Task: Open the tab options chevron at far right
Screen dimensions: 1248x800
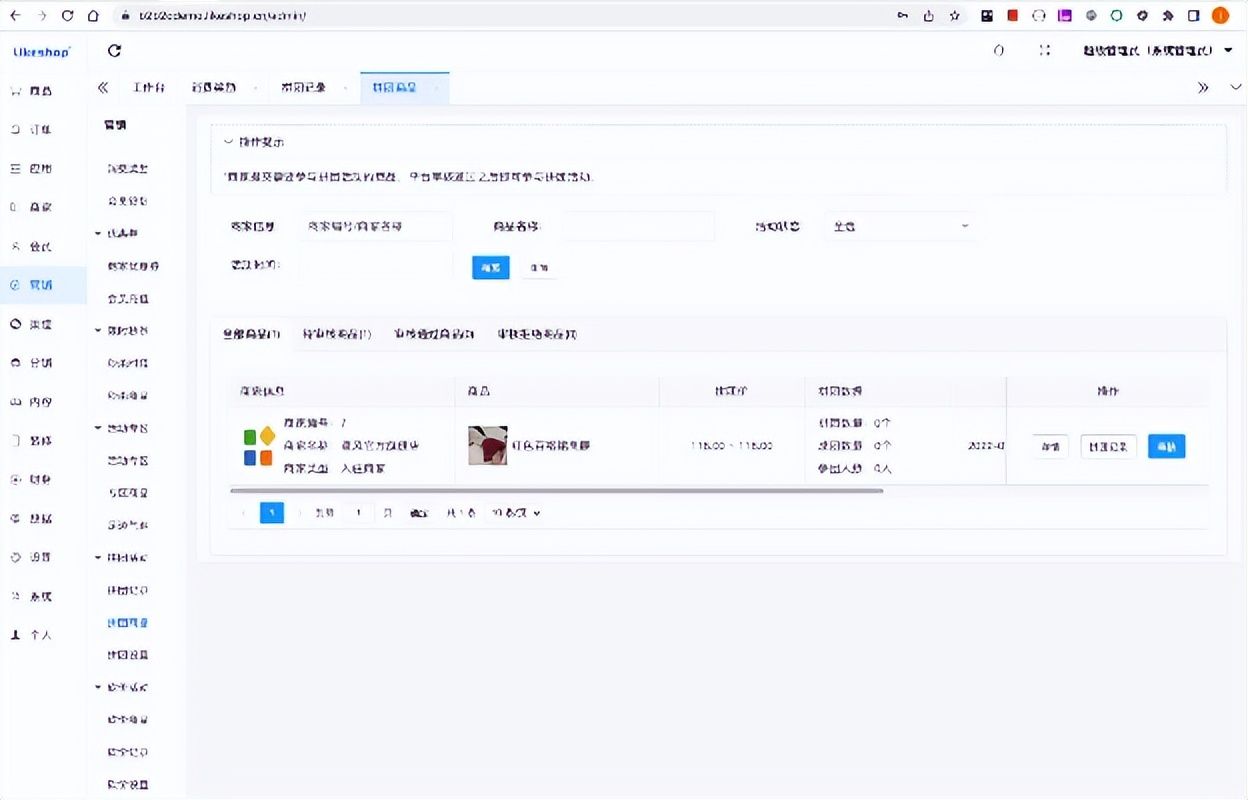Action: [x=1234, y=87]
